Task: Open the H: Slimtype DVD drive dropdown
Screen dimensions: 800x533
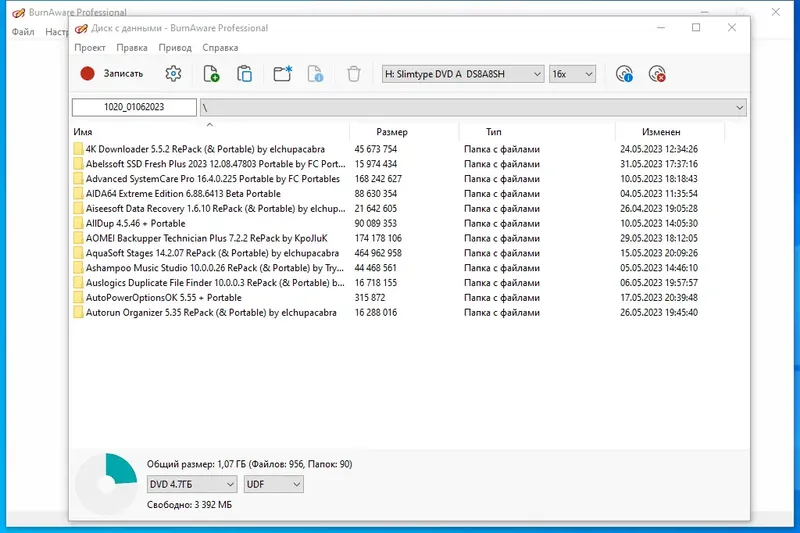Action: (x=463, y=74)
